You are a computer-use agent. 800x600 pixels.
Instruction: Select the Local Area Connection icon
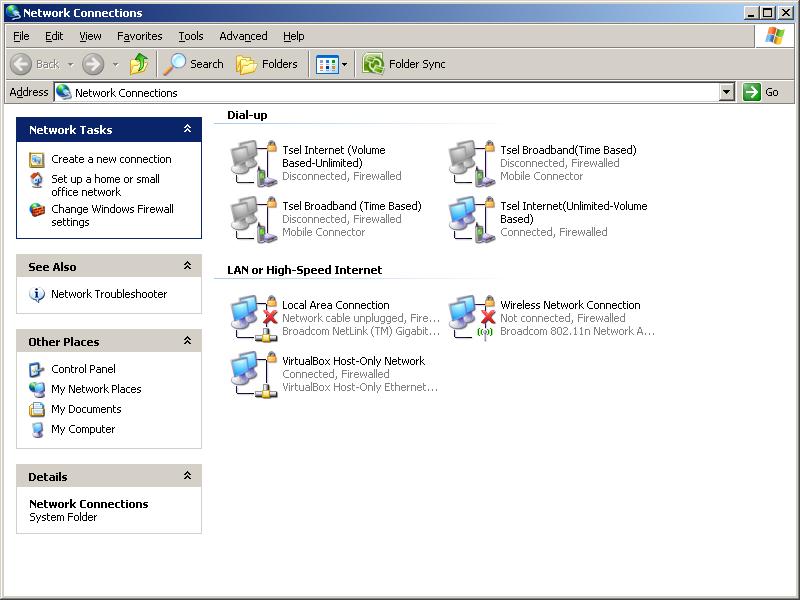254,318
